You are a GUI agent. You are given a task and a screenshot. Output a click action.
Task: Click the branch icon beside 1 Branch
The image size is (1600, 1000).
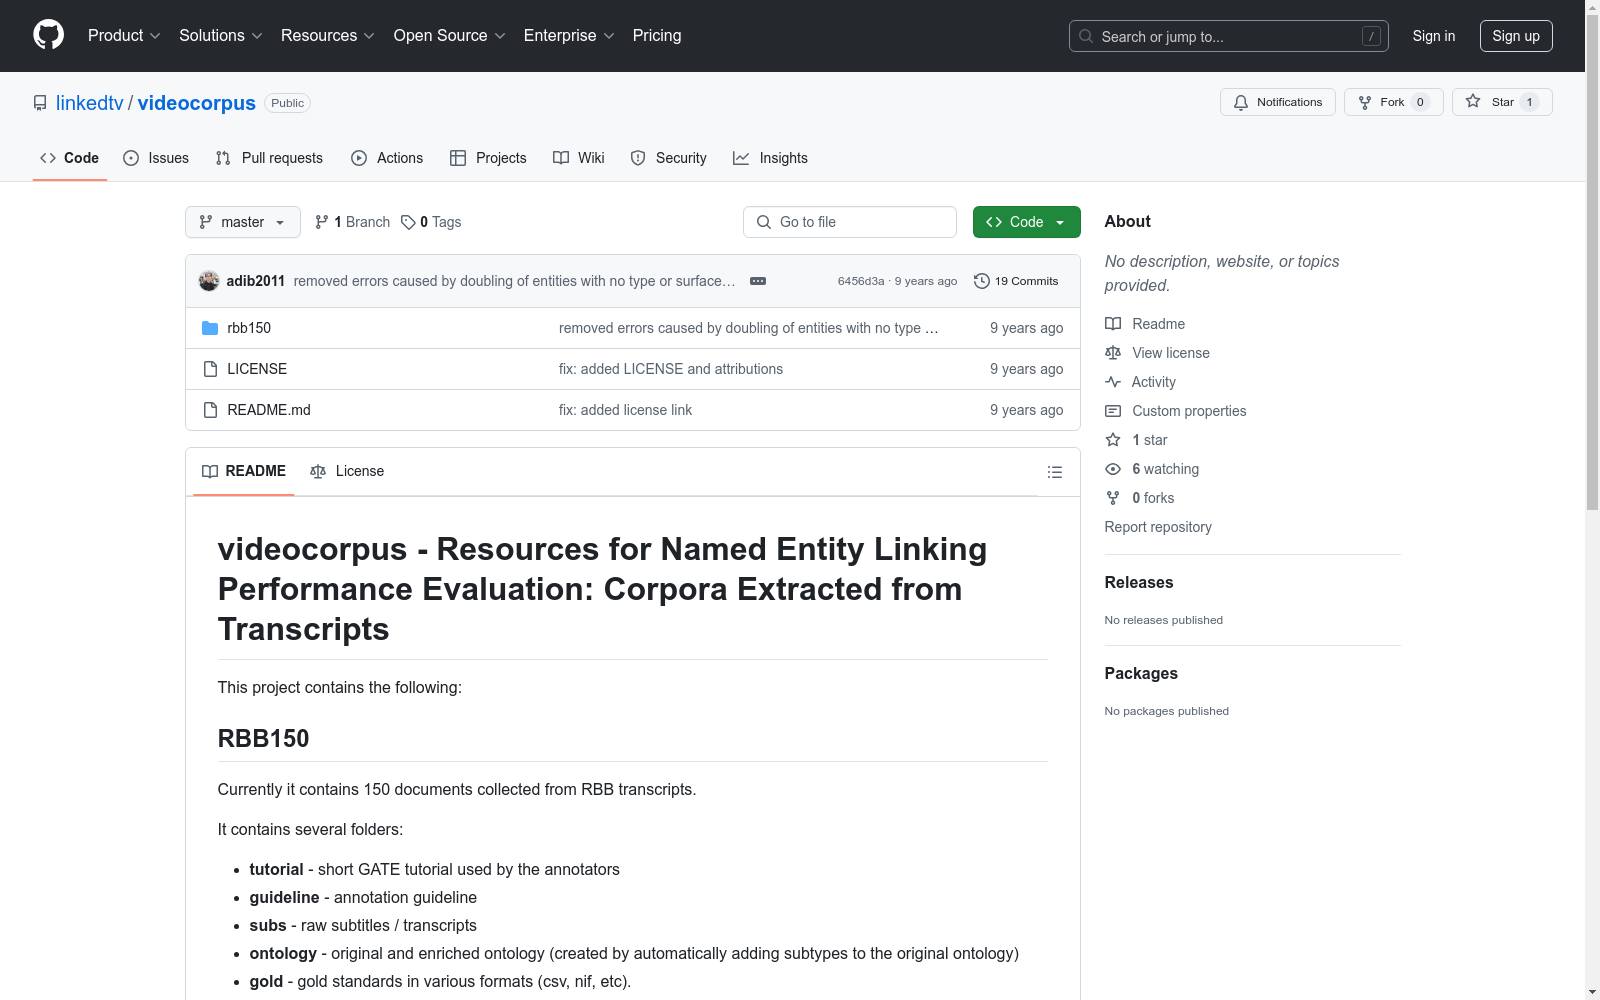pyautogui.click(x=322, y=222)
